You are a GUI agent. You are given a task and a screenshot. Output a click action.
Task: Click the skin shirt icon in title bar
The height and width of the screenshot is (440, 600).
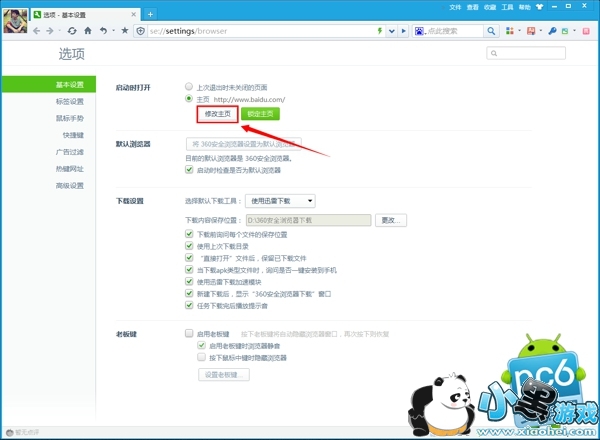[x=540, y=7]
